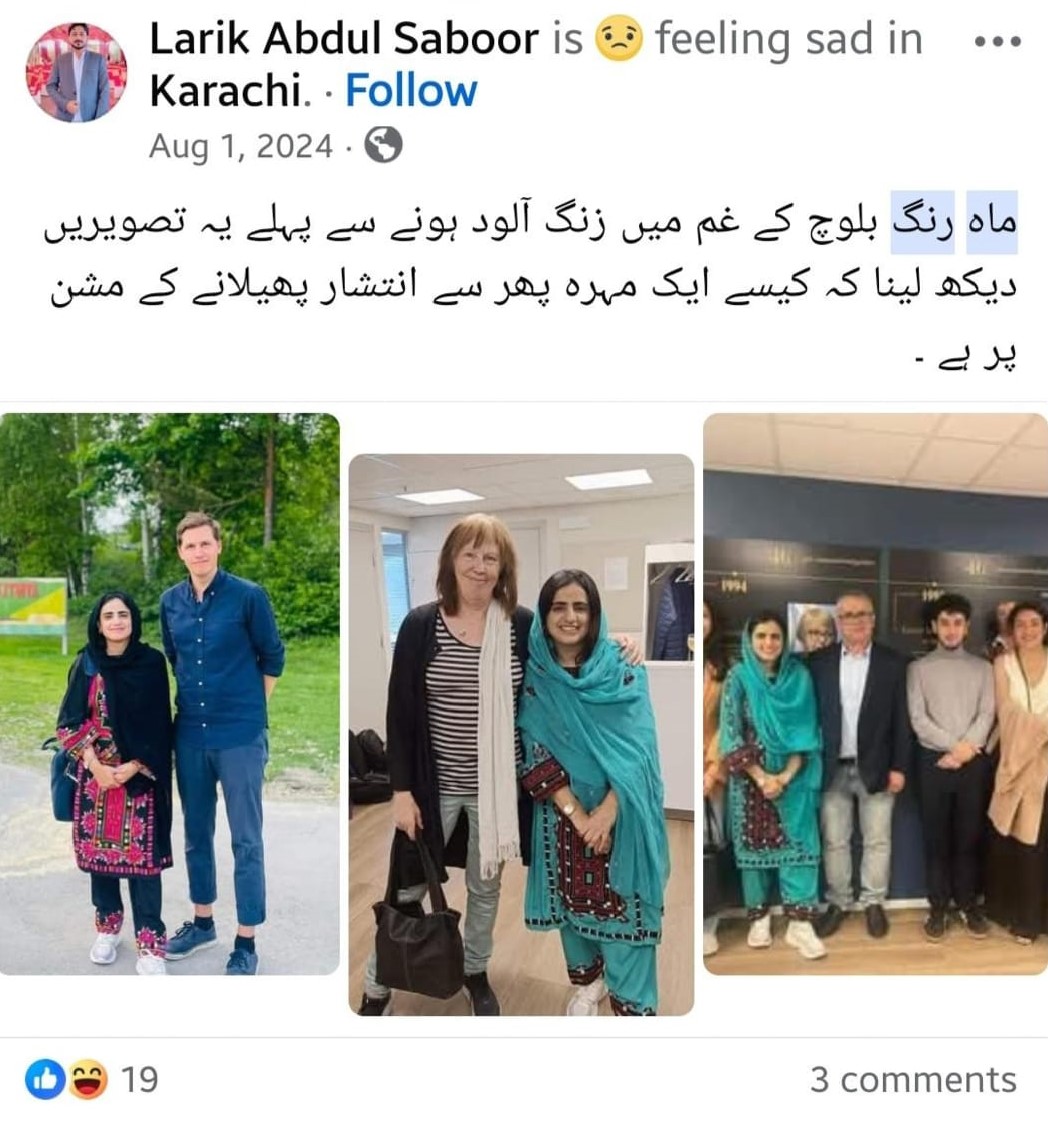1048x1124 pixels.
Task: Click the laughing haha reaction icon
Action: [88, 1080]
